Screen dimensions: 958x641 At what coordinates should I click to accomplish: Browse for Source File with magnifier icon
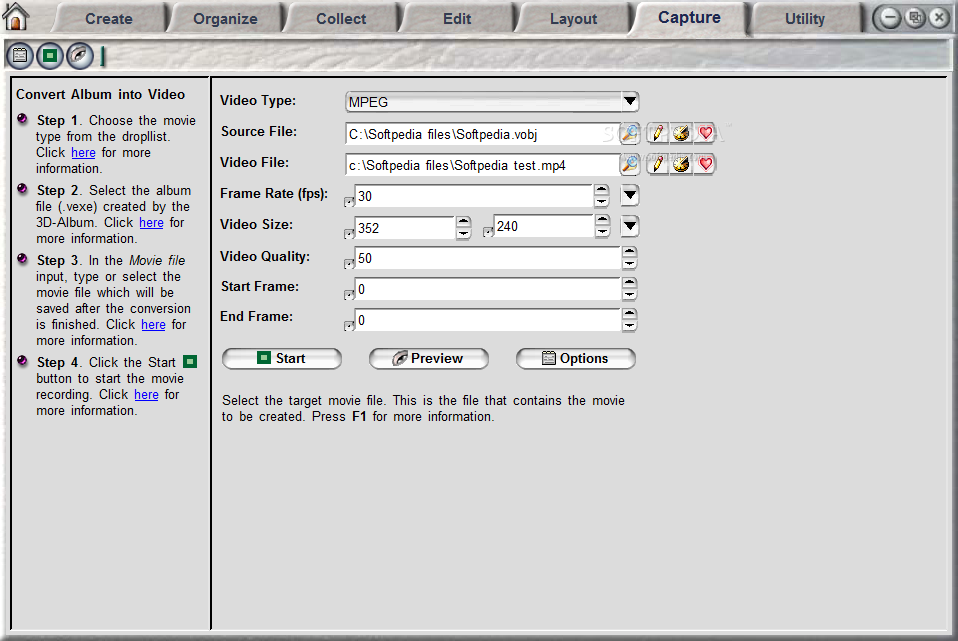[x=630, y=133]
